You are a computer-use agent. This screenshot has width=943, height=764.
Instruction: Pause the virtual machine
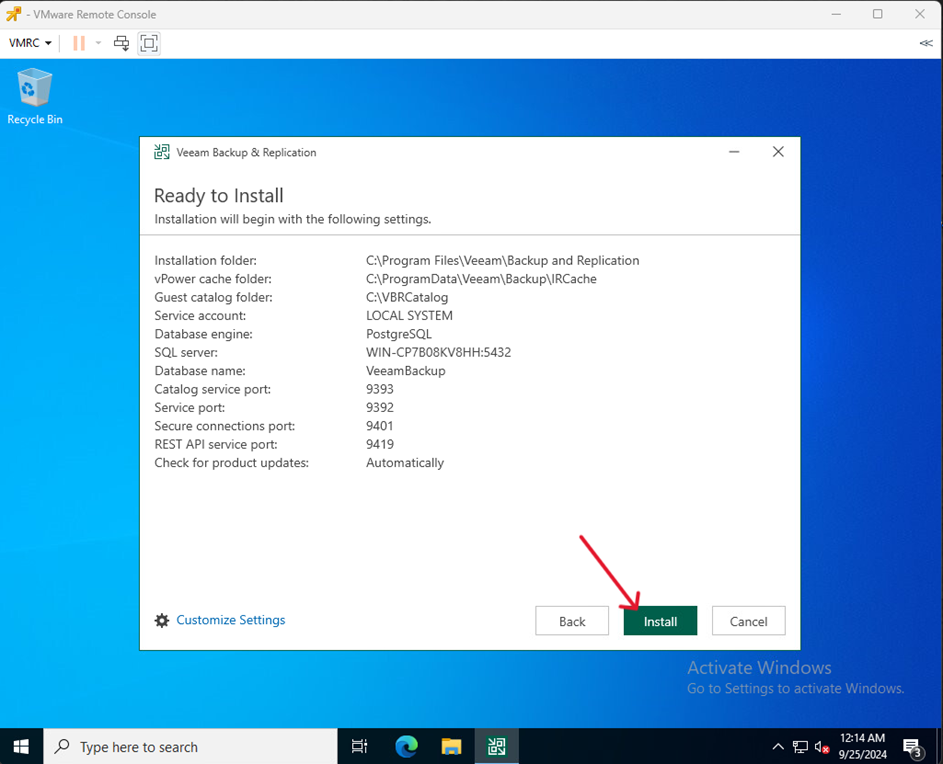pyautogui.click(x=78, y=43)
